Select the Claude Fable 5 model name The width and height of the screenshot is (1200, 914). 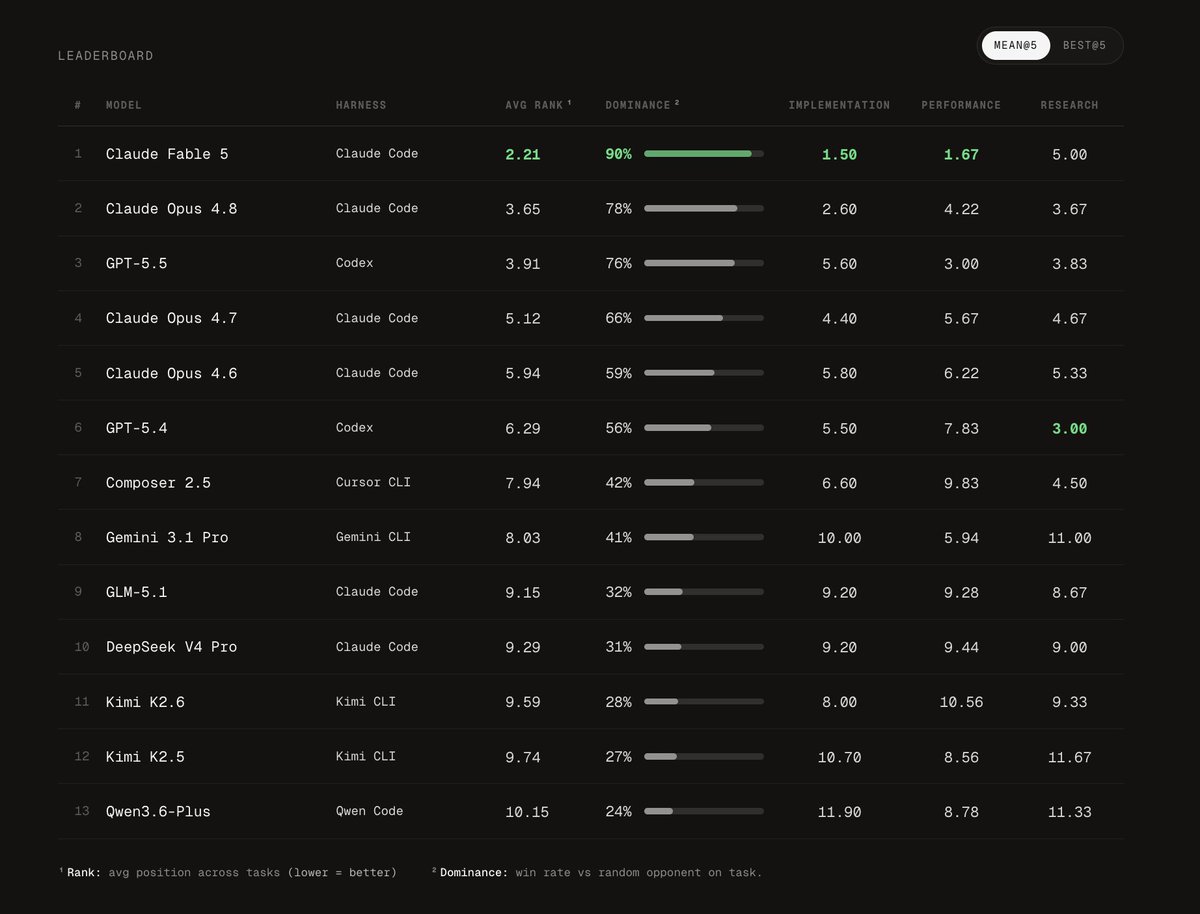click(167, 154)
